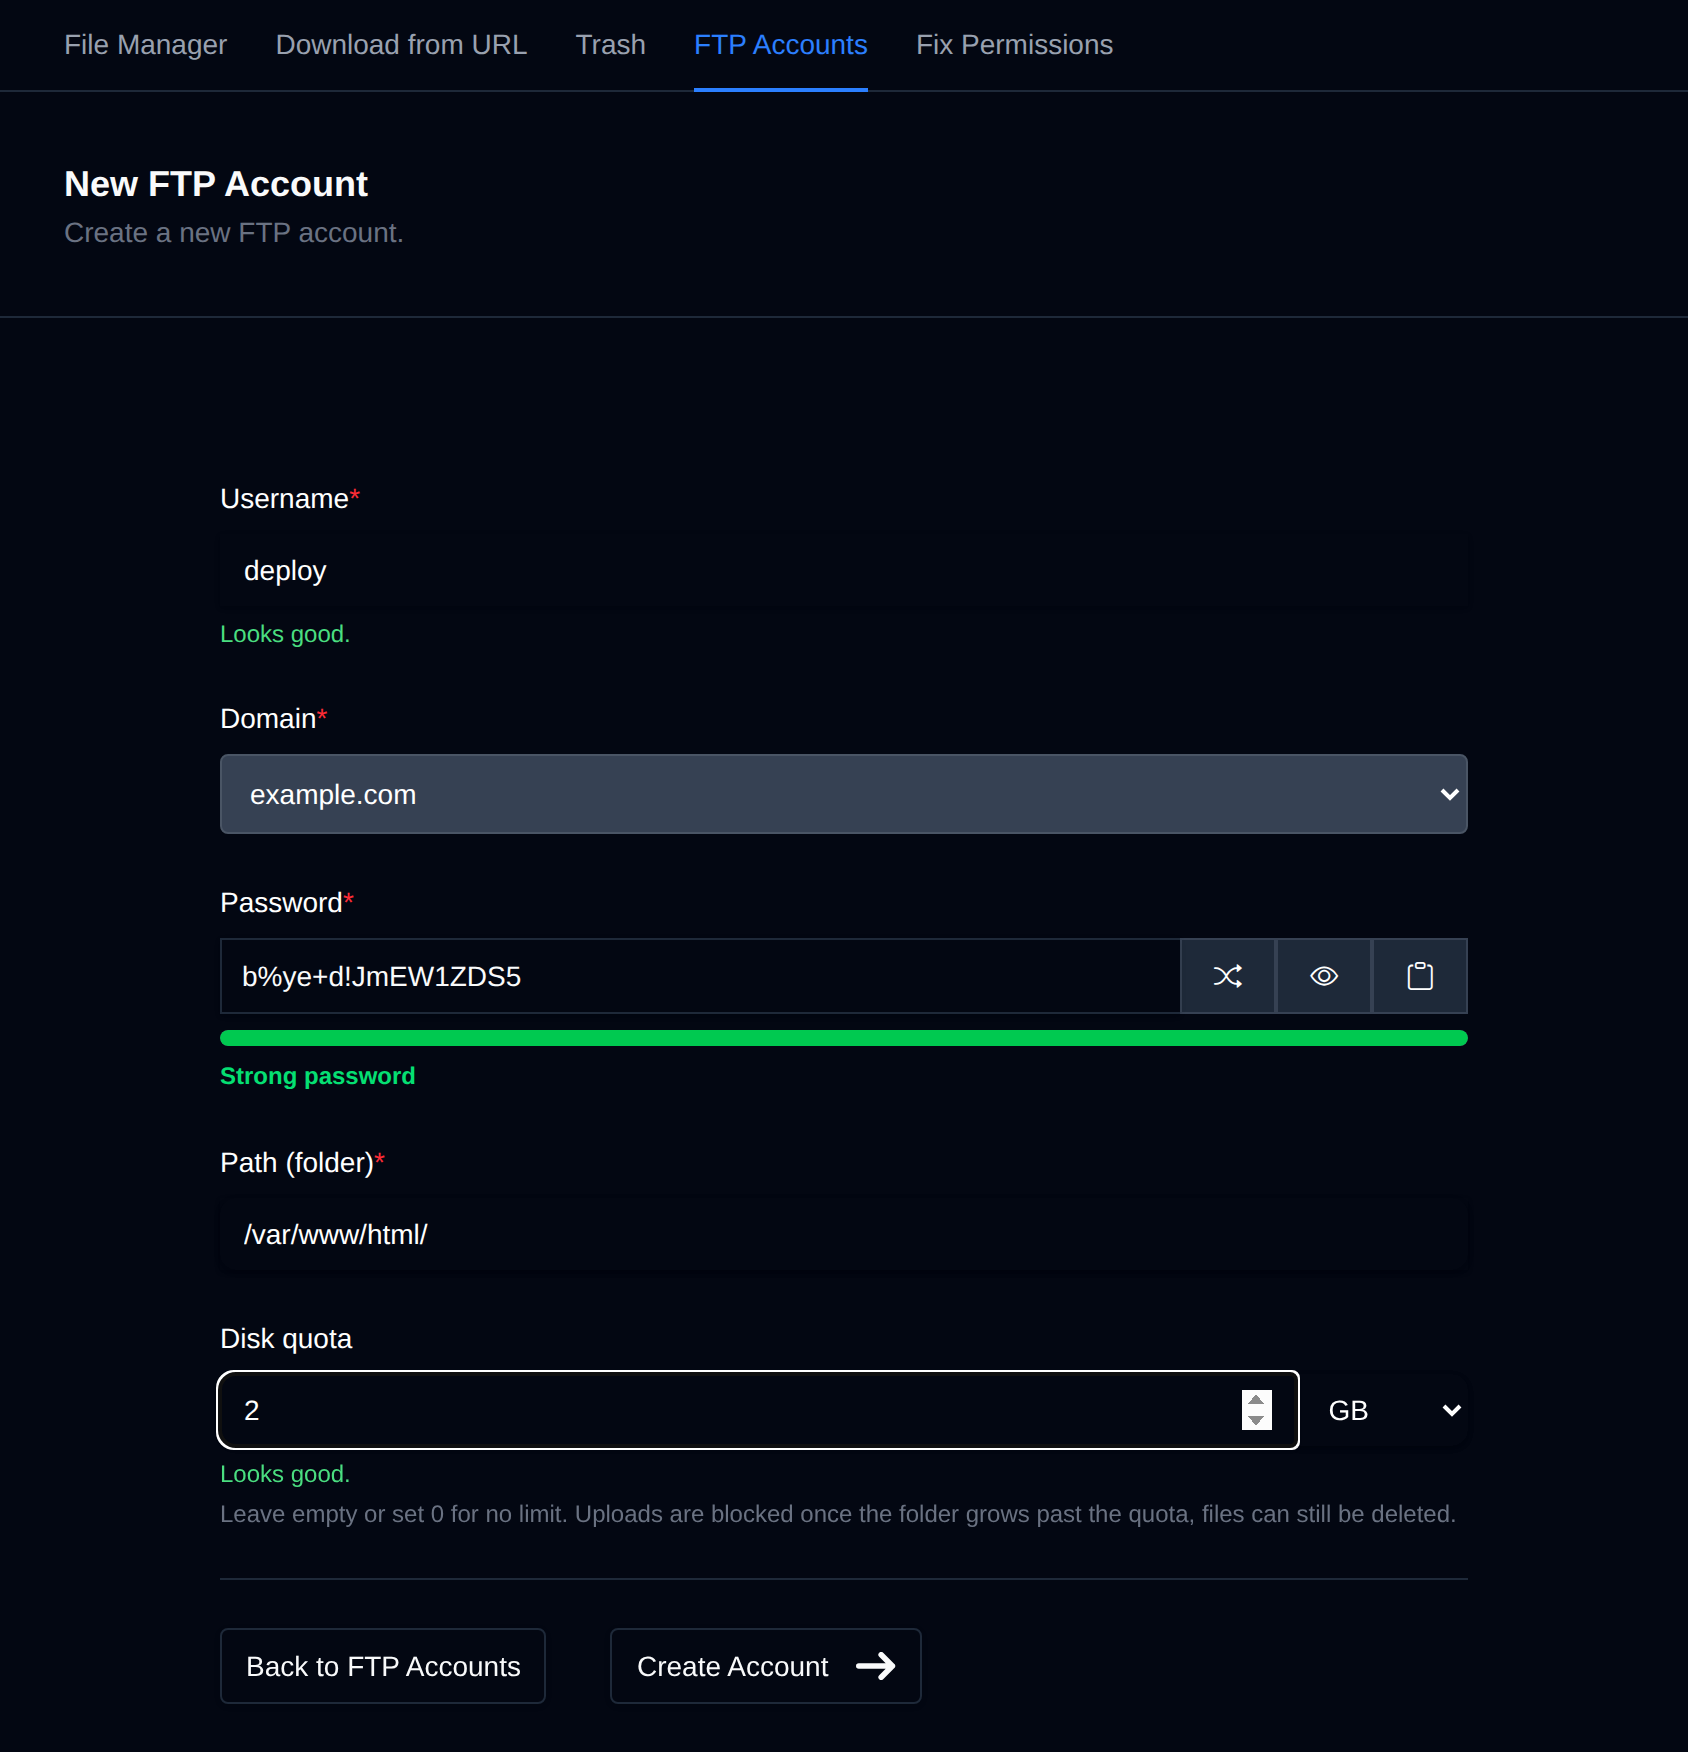This screenshot has height=1752, width=1688.
Task: Click the 'Strong password' text
Action: point(318,1076)
